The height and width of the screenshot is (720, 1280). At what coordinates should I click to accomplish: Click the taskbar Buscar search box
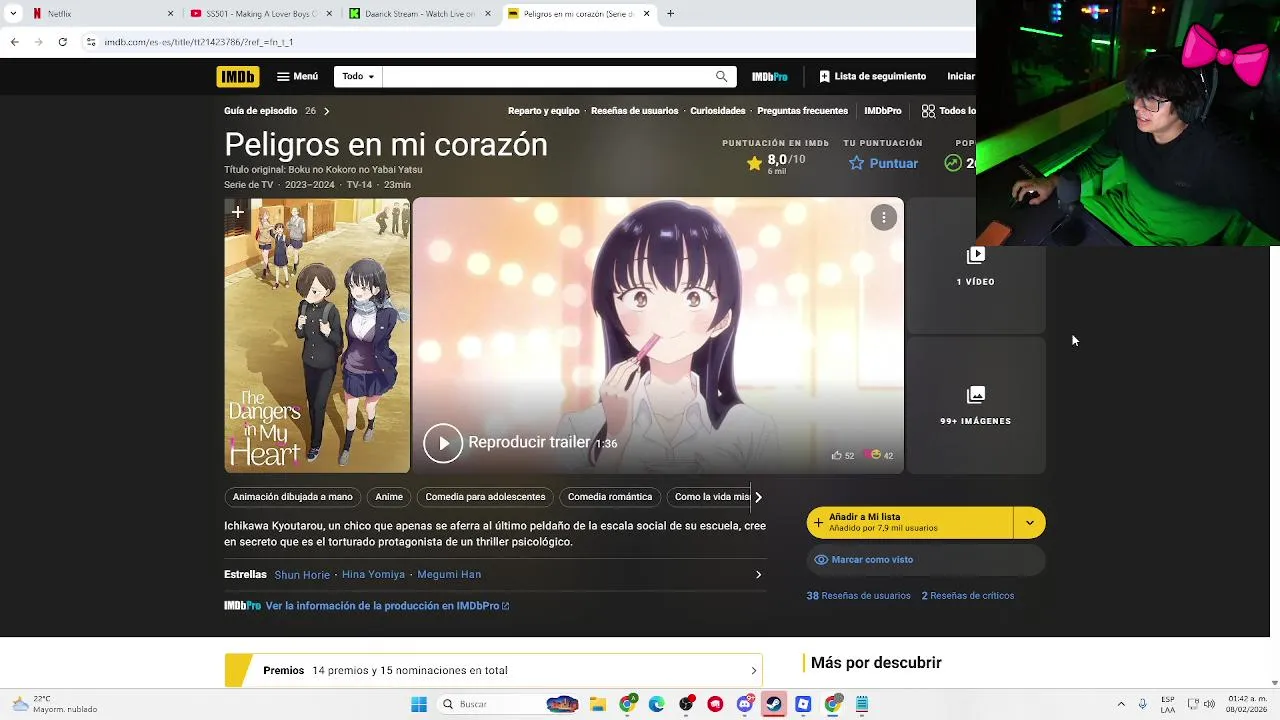click(510, 704)
